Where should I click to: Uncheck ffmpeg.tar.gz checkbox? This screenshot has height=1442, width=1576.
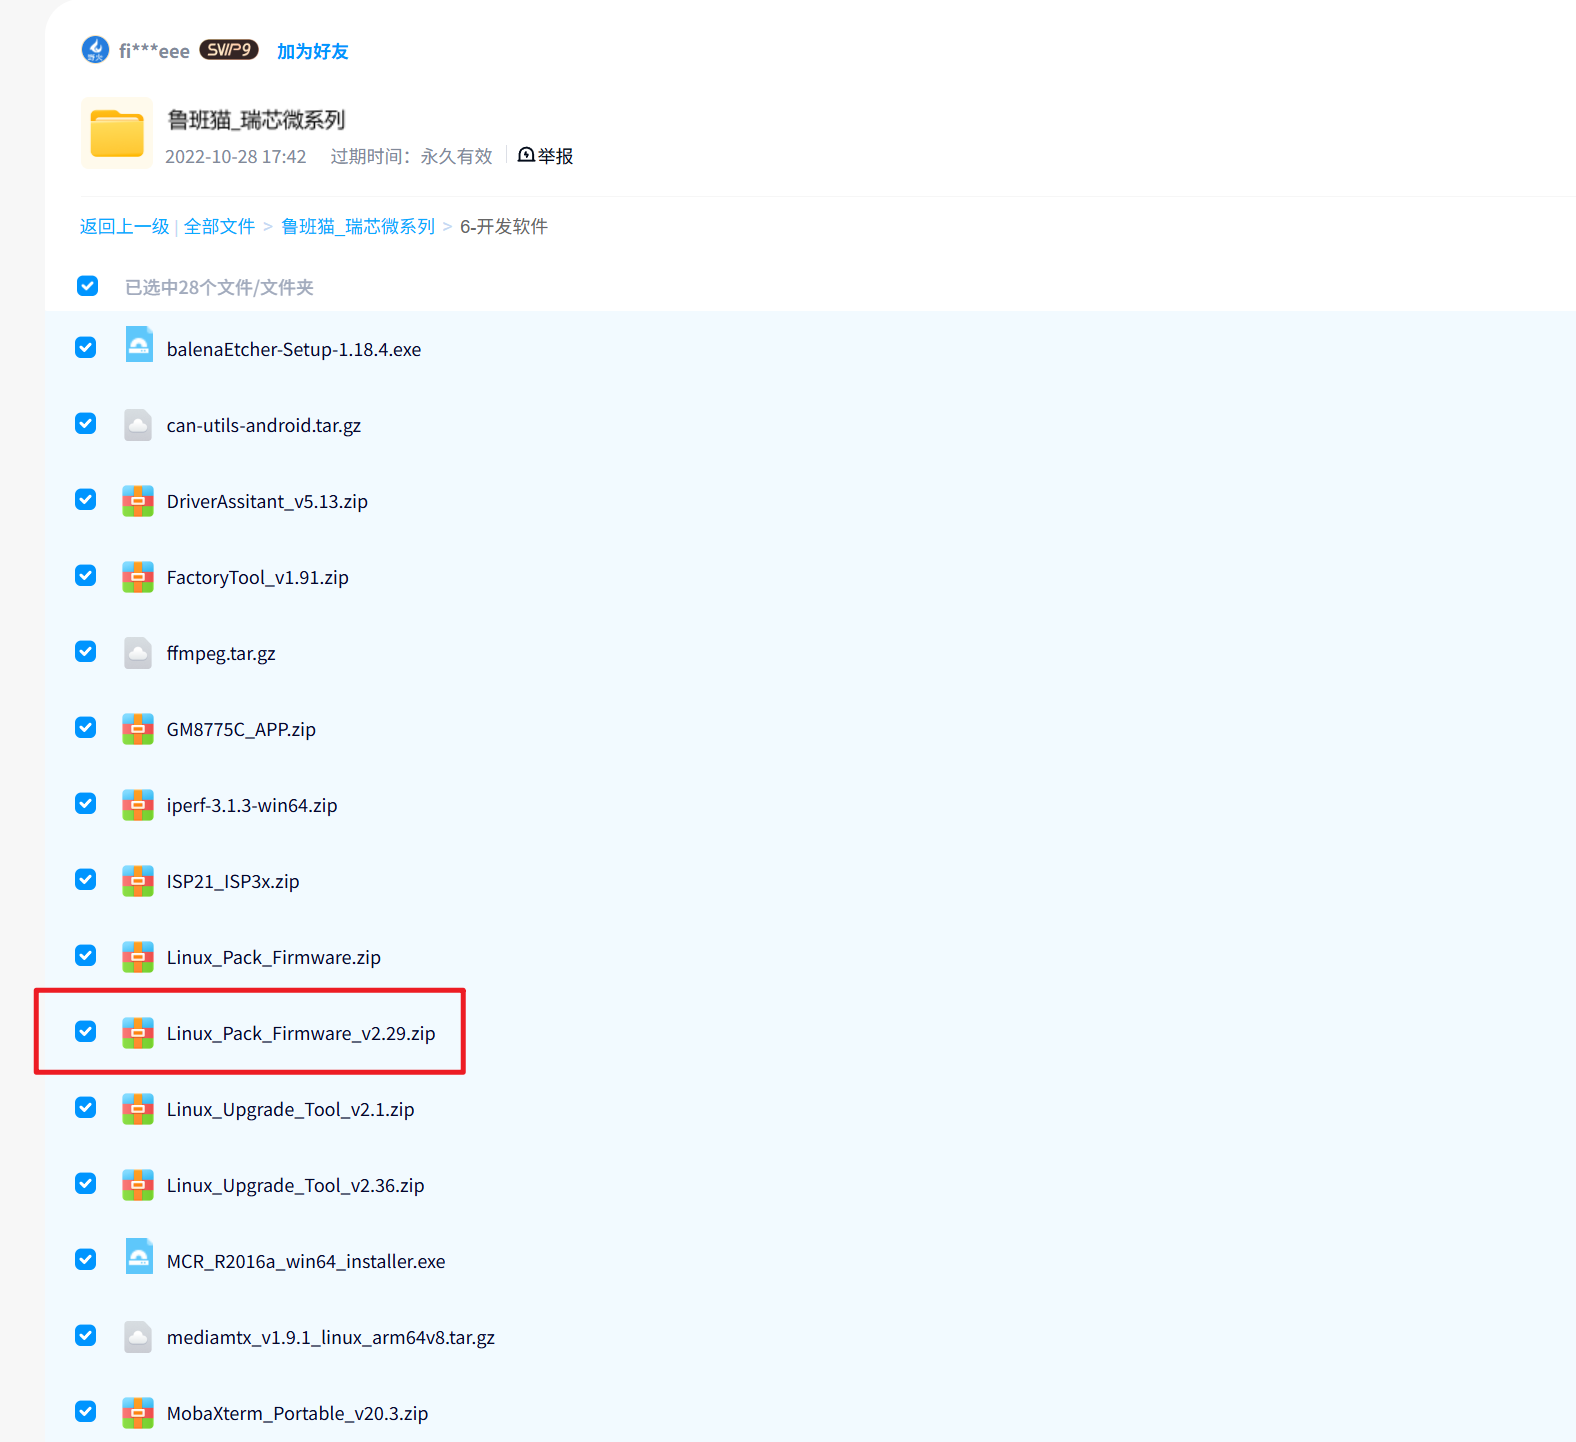pyautogui.click(x=86, y=651)
